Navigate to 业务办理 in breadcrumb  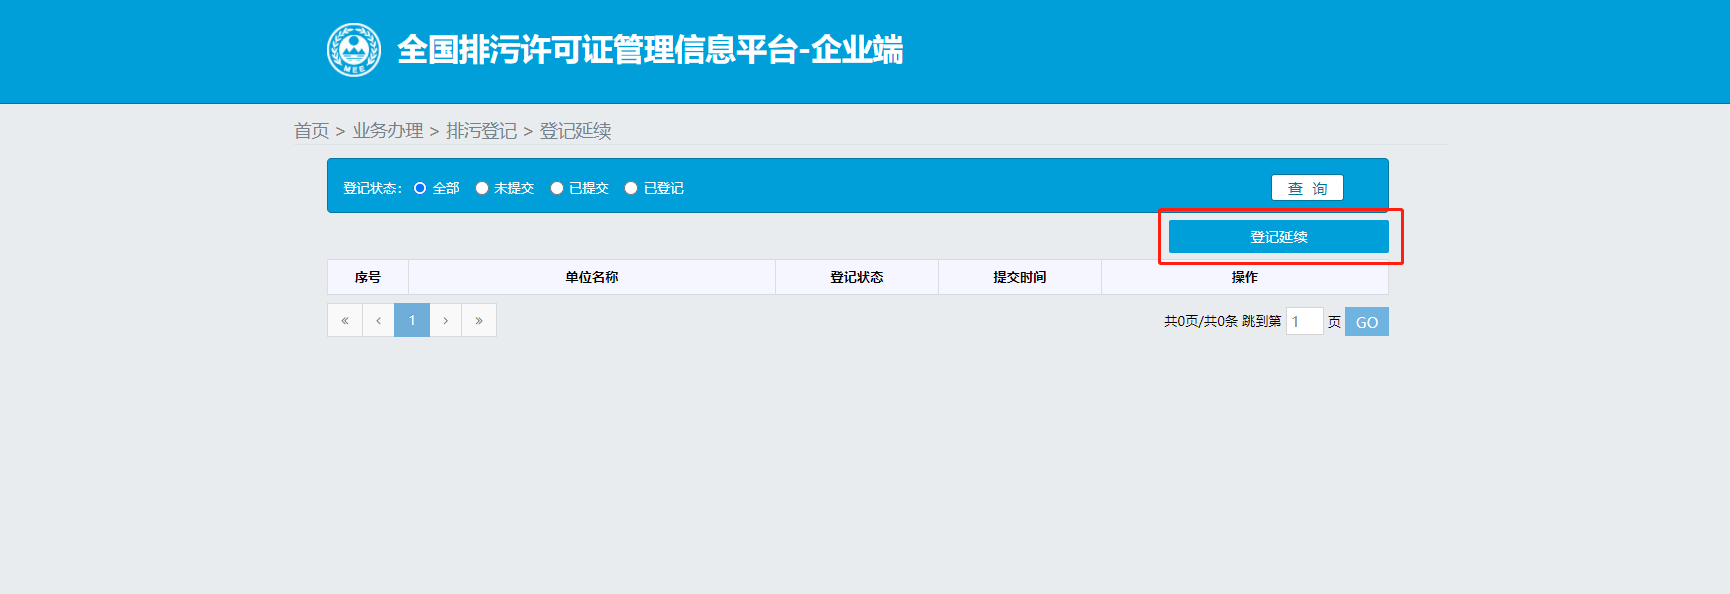tap(387, 131)
